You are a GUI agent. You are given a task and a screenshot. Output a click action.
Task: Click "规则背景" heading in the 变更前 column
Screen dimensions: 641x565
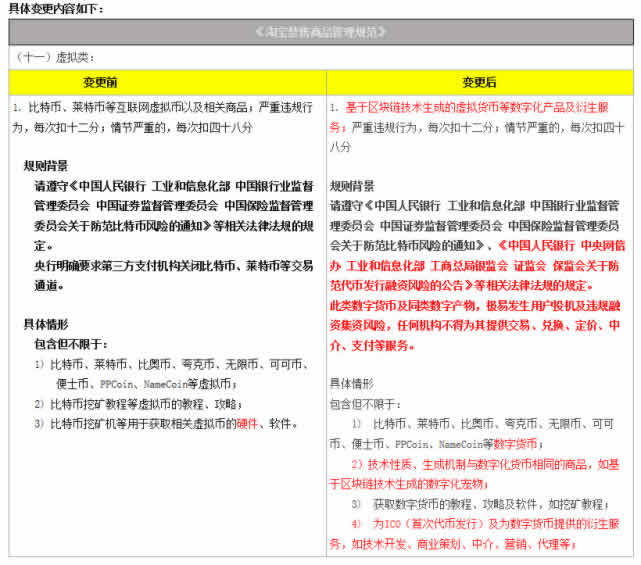coord(46,166)
